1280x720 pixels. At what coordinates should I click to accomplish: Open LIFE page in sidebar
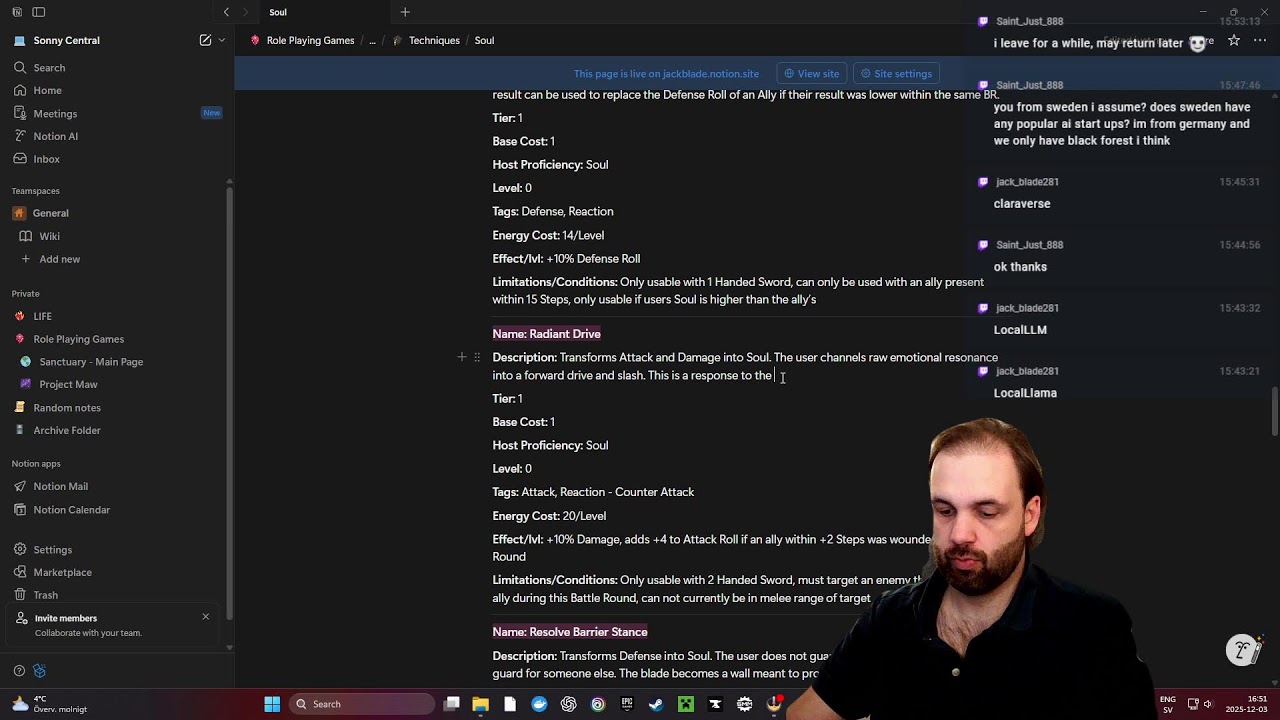pos(42,316)
